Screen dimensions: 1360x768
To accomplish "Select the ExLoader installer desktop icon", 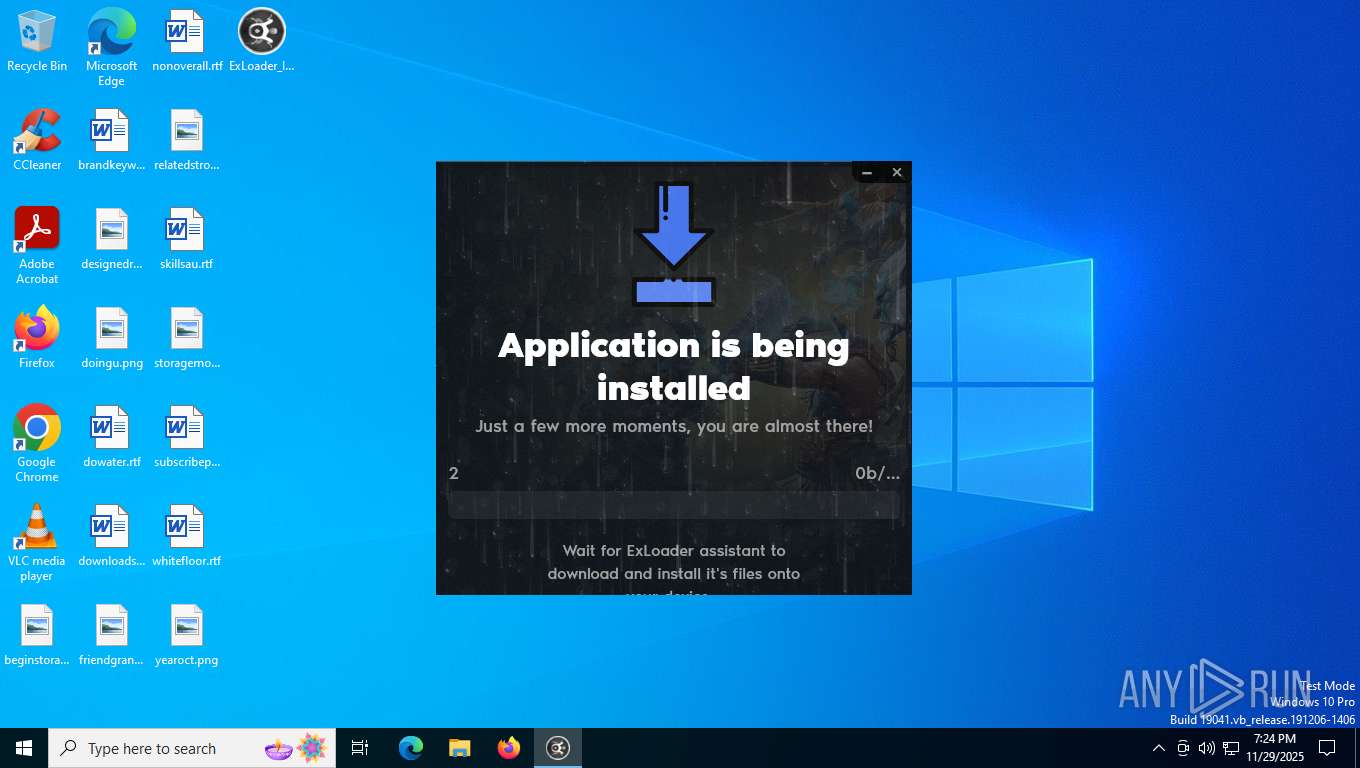I will pos(262,41).
